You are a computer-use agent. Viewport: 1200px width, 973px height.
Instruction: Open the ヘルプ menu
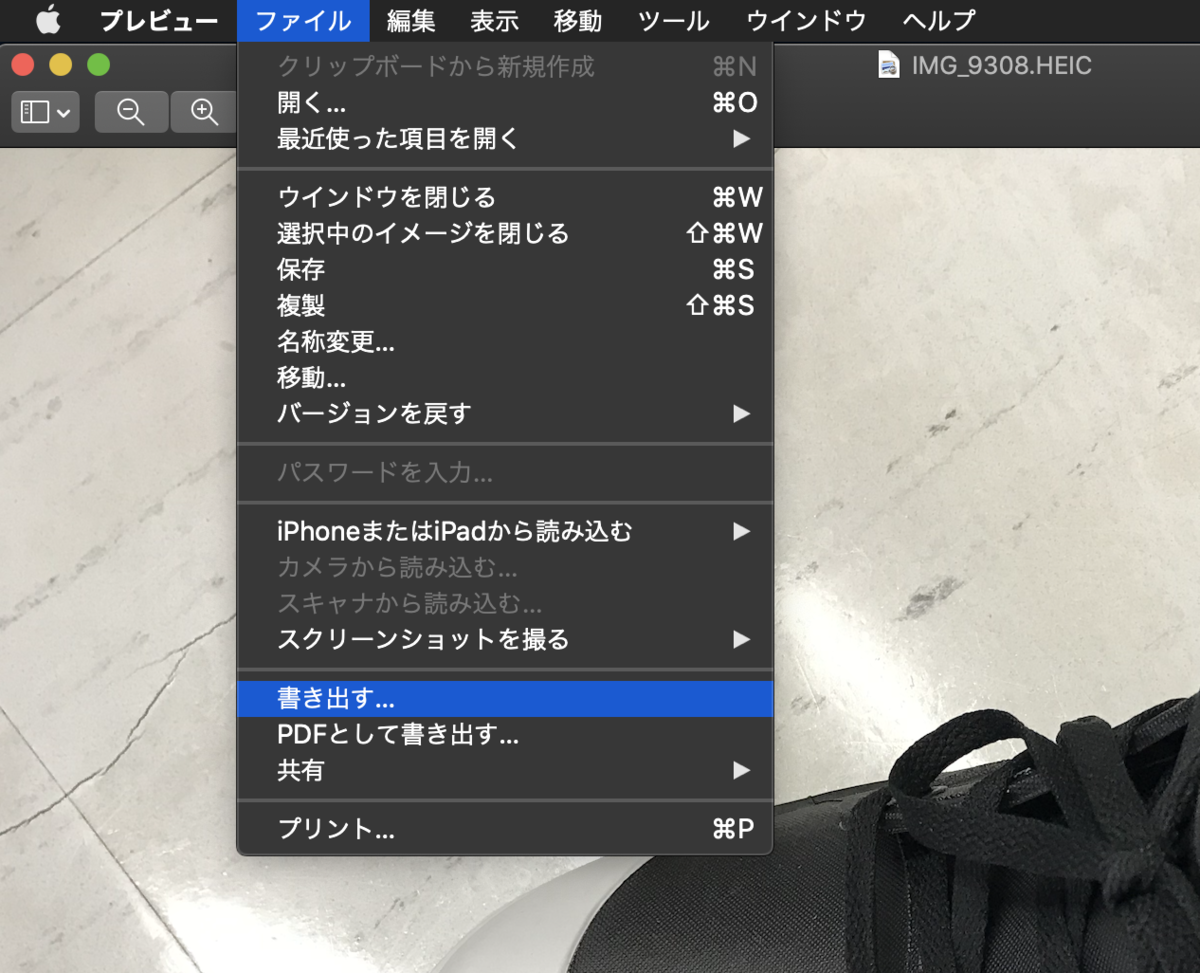[x=937, y=20]
